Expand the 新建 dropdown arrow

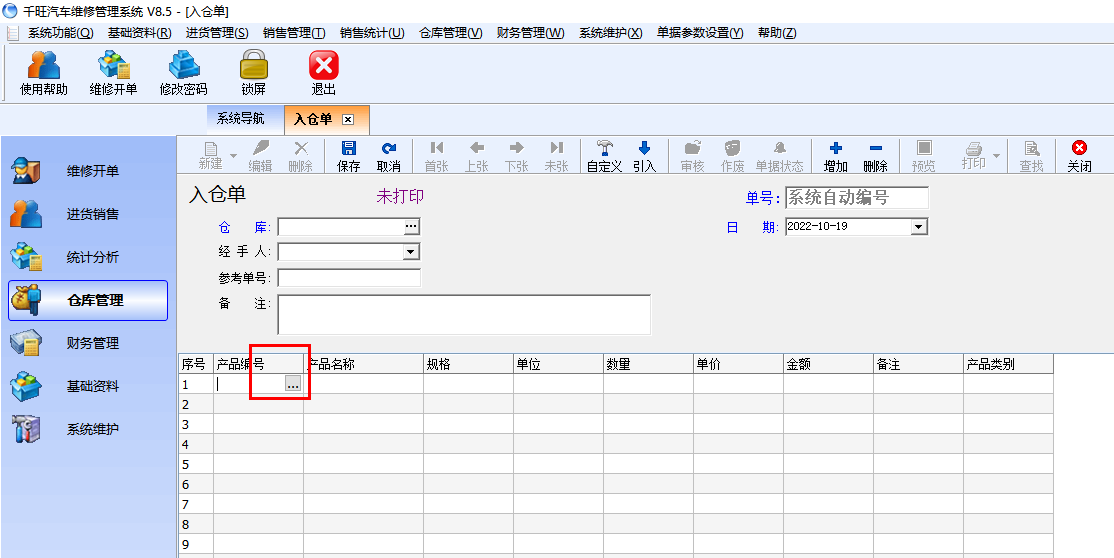point(233,156)
